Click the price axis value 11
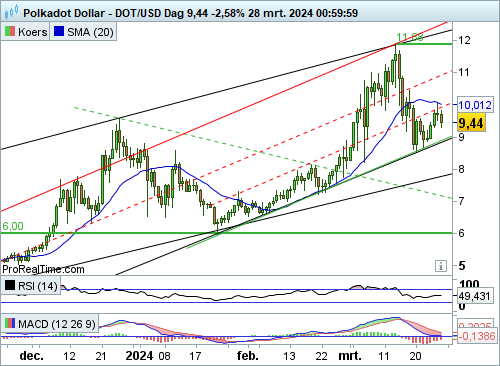Image resolution: width=500 pixels, height=366 pixels. [x=464, y=72]
